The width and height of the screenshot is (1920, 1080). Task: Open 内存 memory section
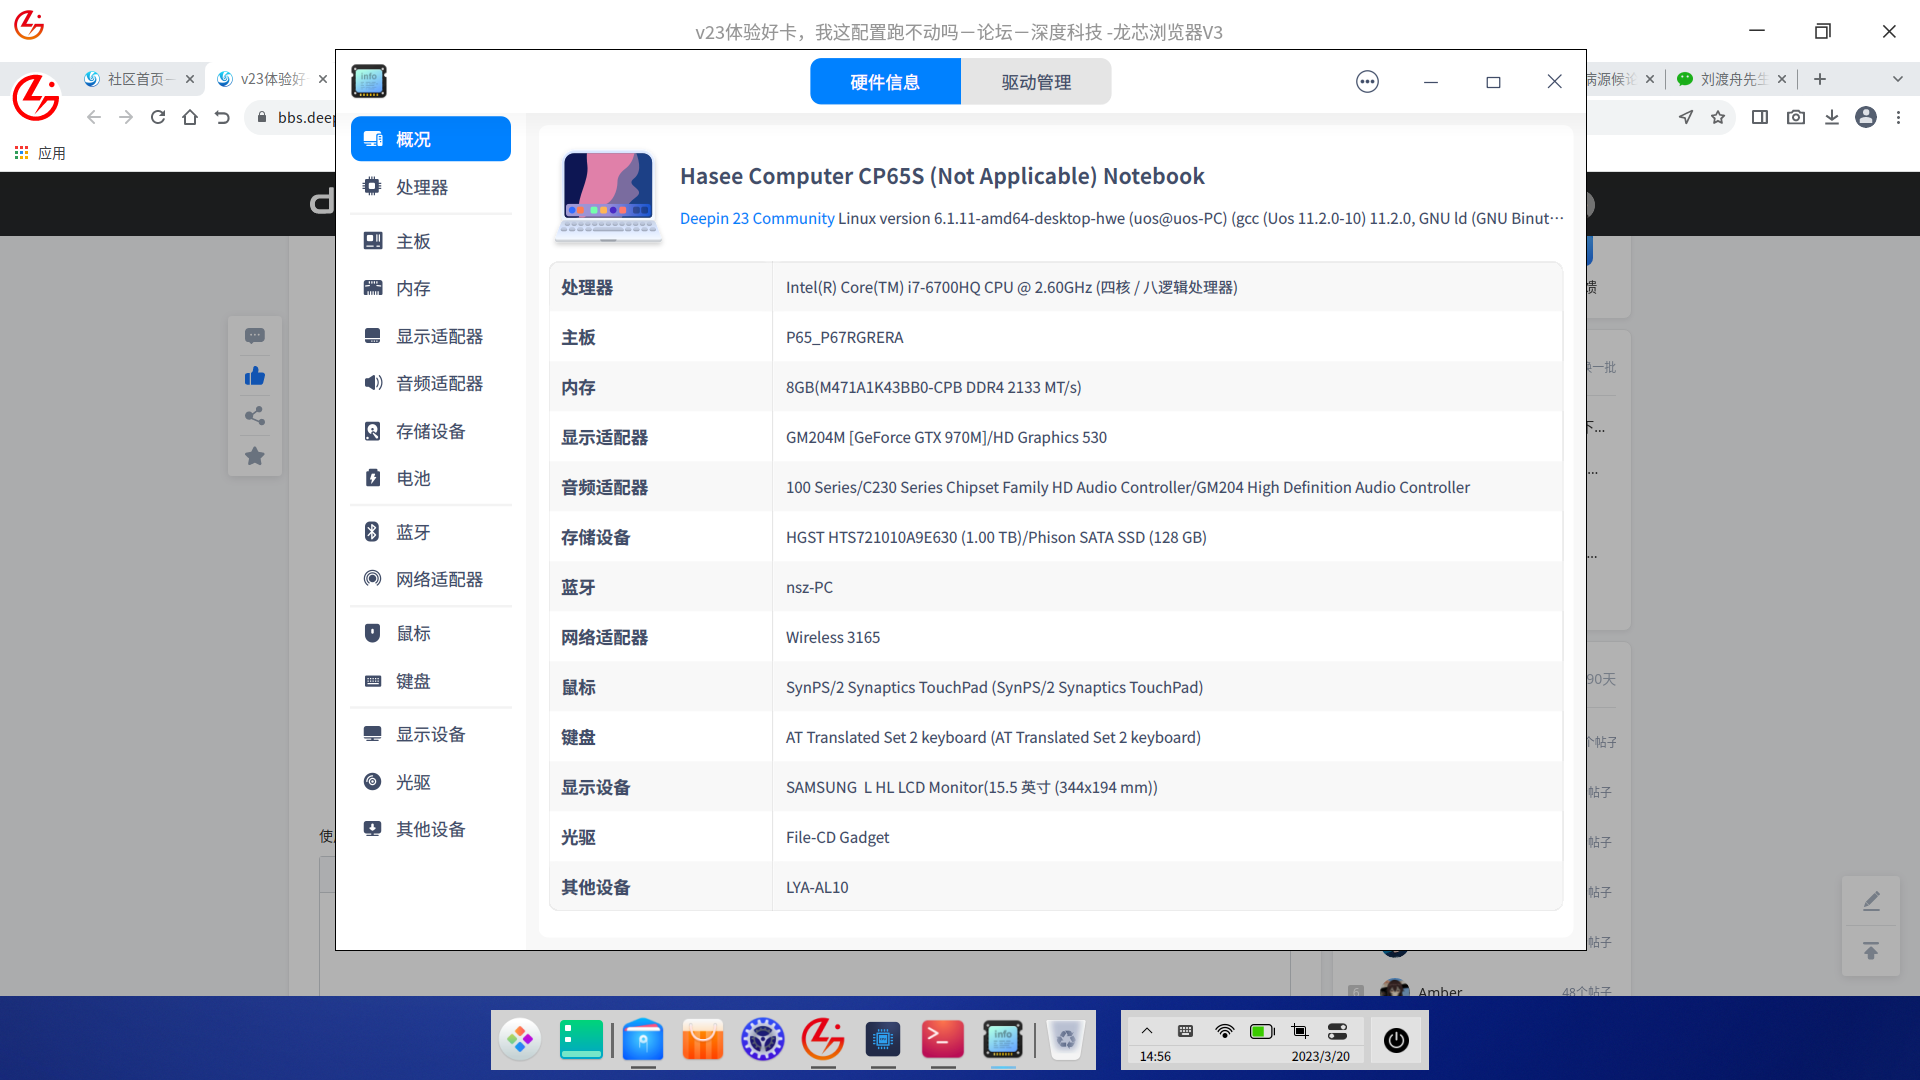[x=412, y=288]
